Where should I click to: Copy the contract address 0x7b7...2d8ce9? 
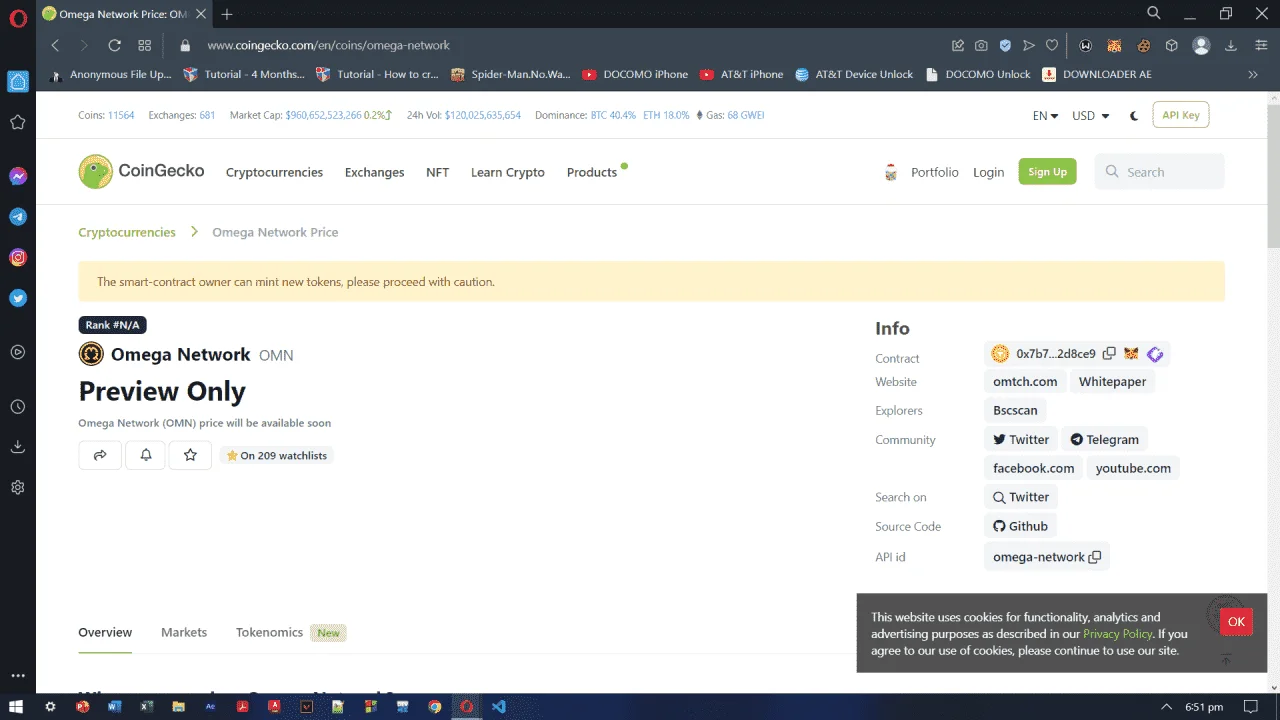click(x=1109, y=354)
